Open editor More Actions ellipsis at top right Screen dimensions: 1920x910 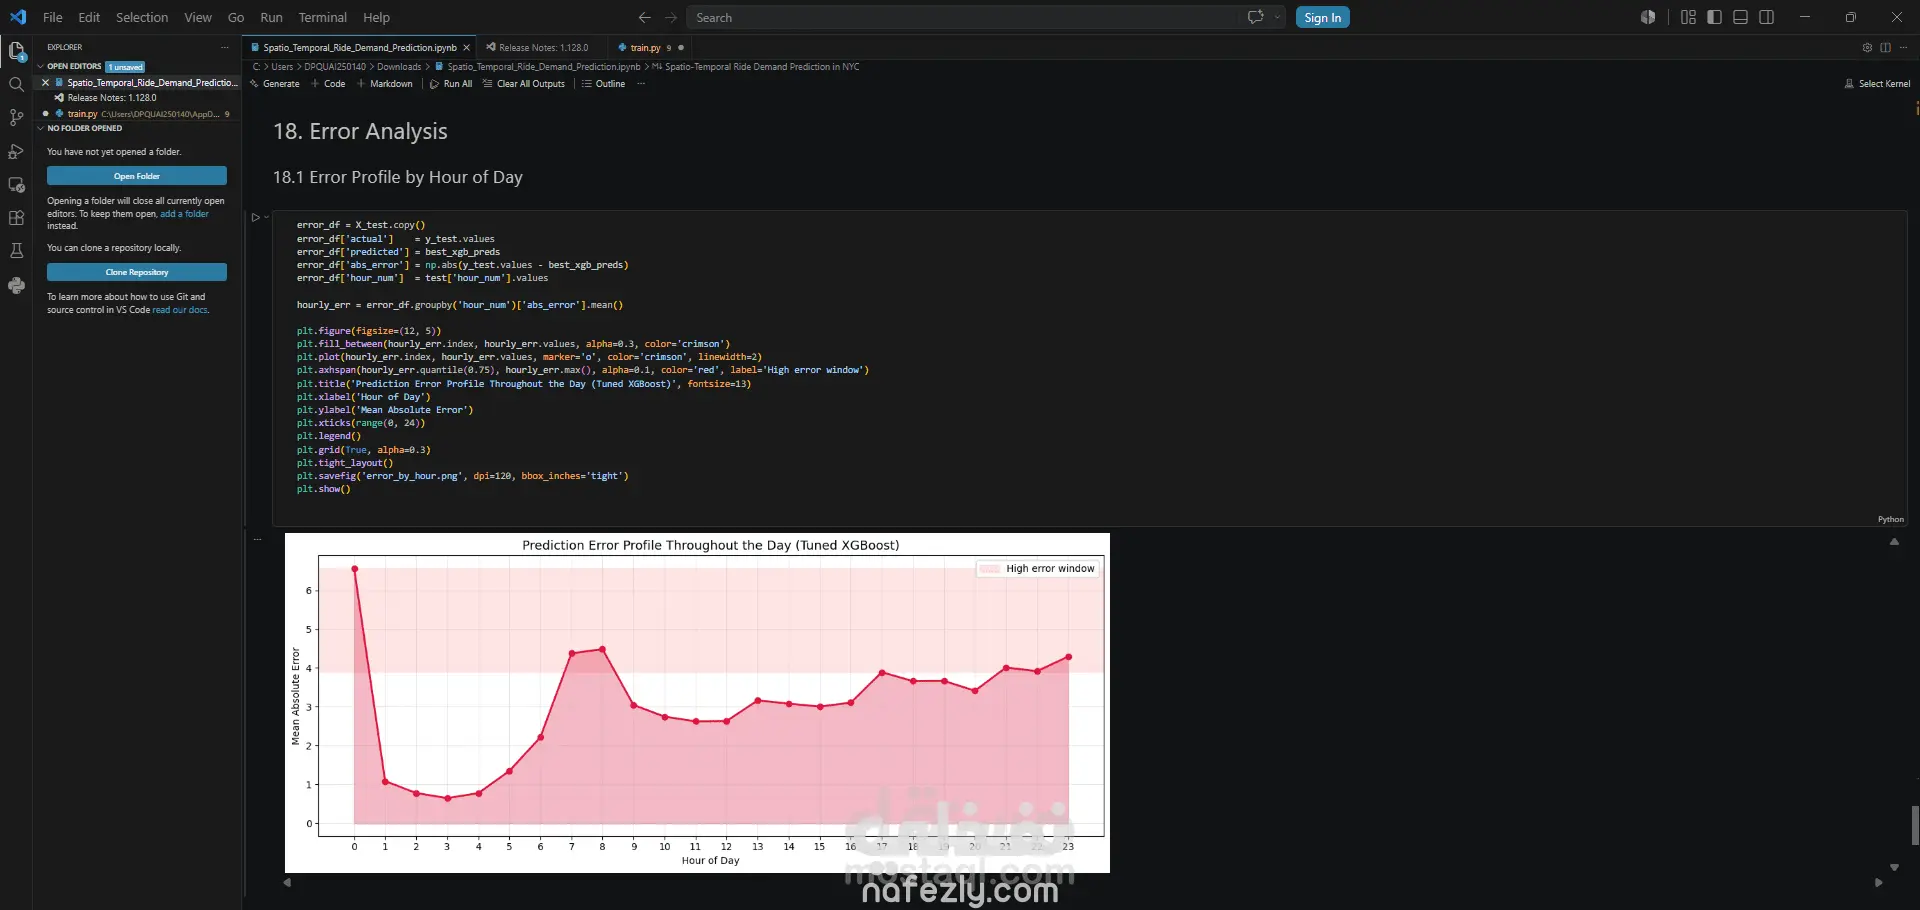pos(1903,47)
